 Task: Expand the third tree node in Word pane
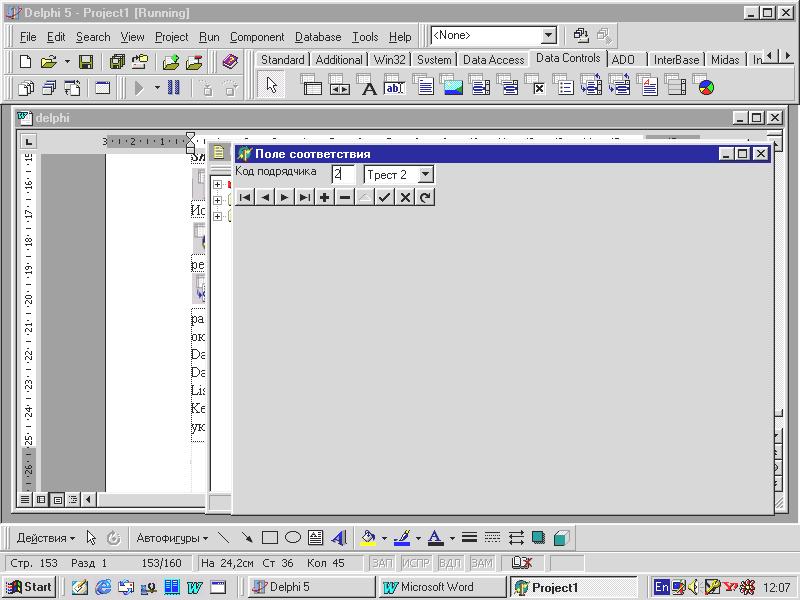click(217, 216)
